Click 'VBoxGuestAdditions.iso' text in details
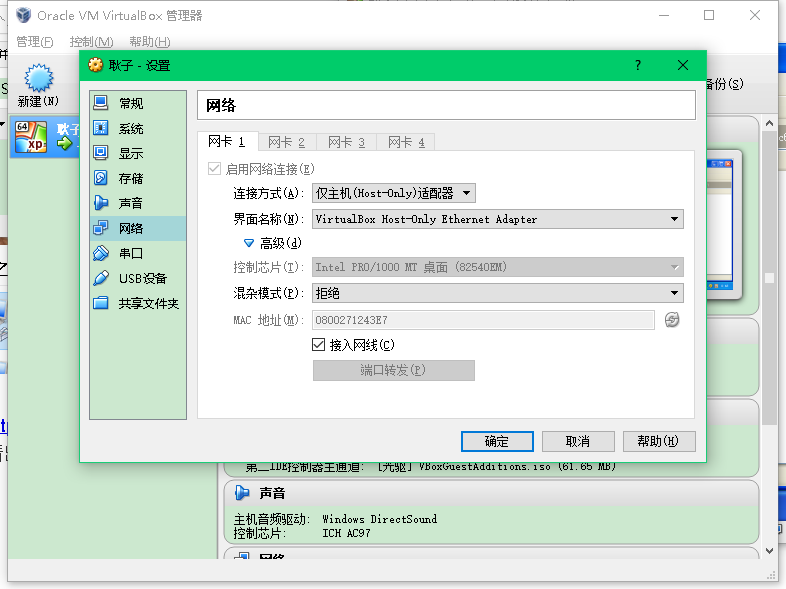The image size is (786, 589). click(485, 467)
